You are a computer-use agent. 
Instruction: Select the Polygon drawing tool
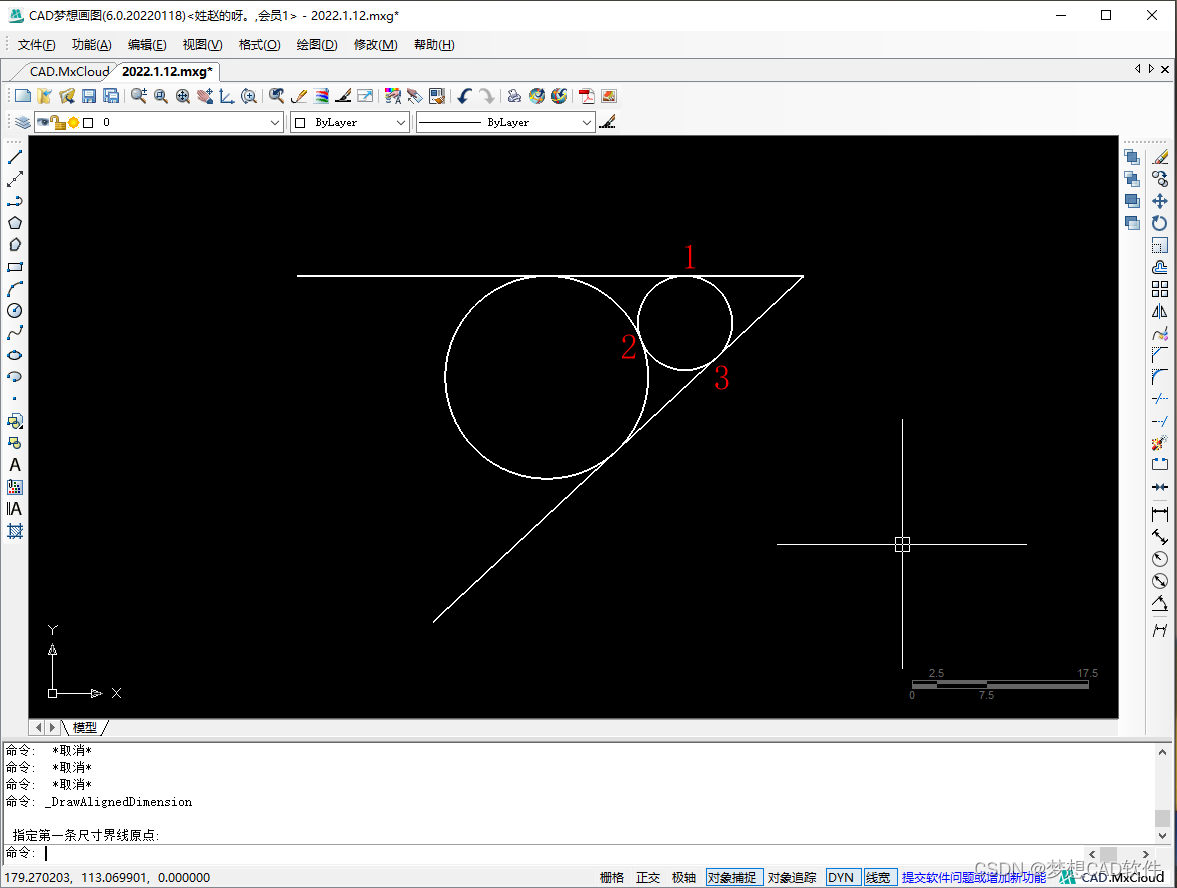15,223
